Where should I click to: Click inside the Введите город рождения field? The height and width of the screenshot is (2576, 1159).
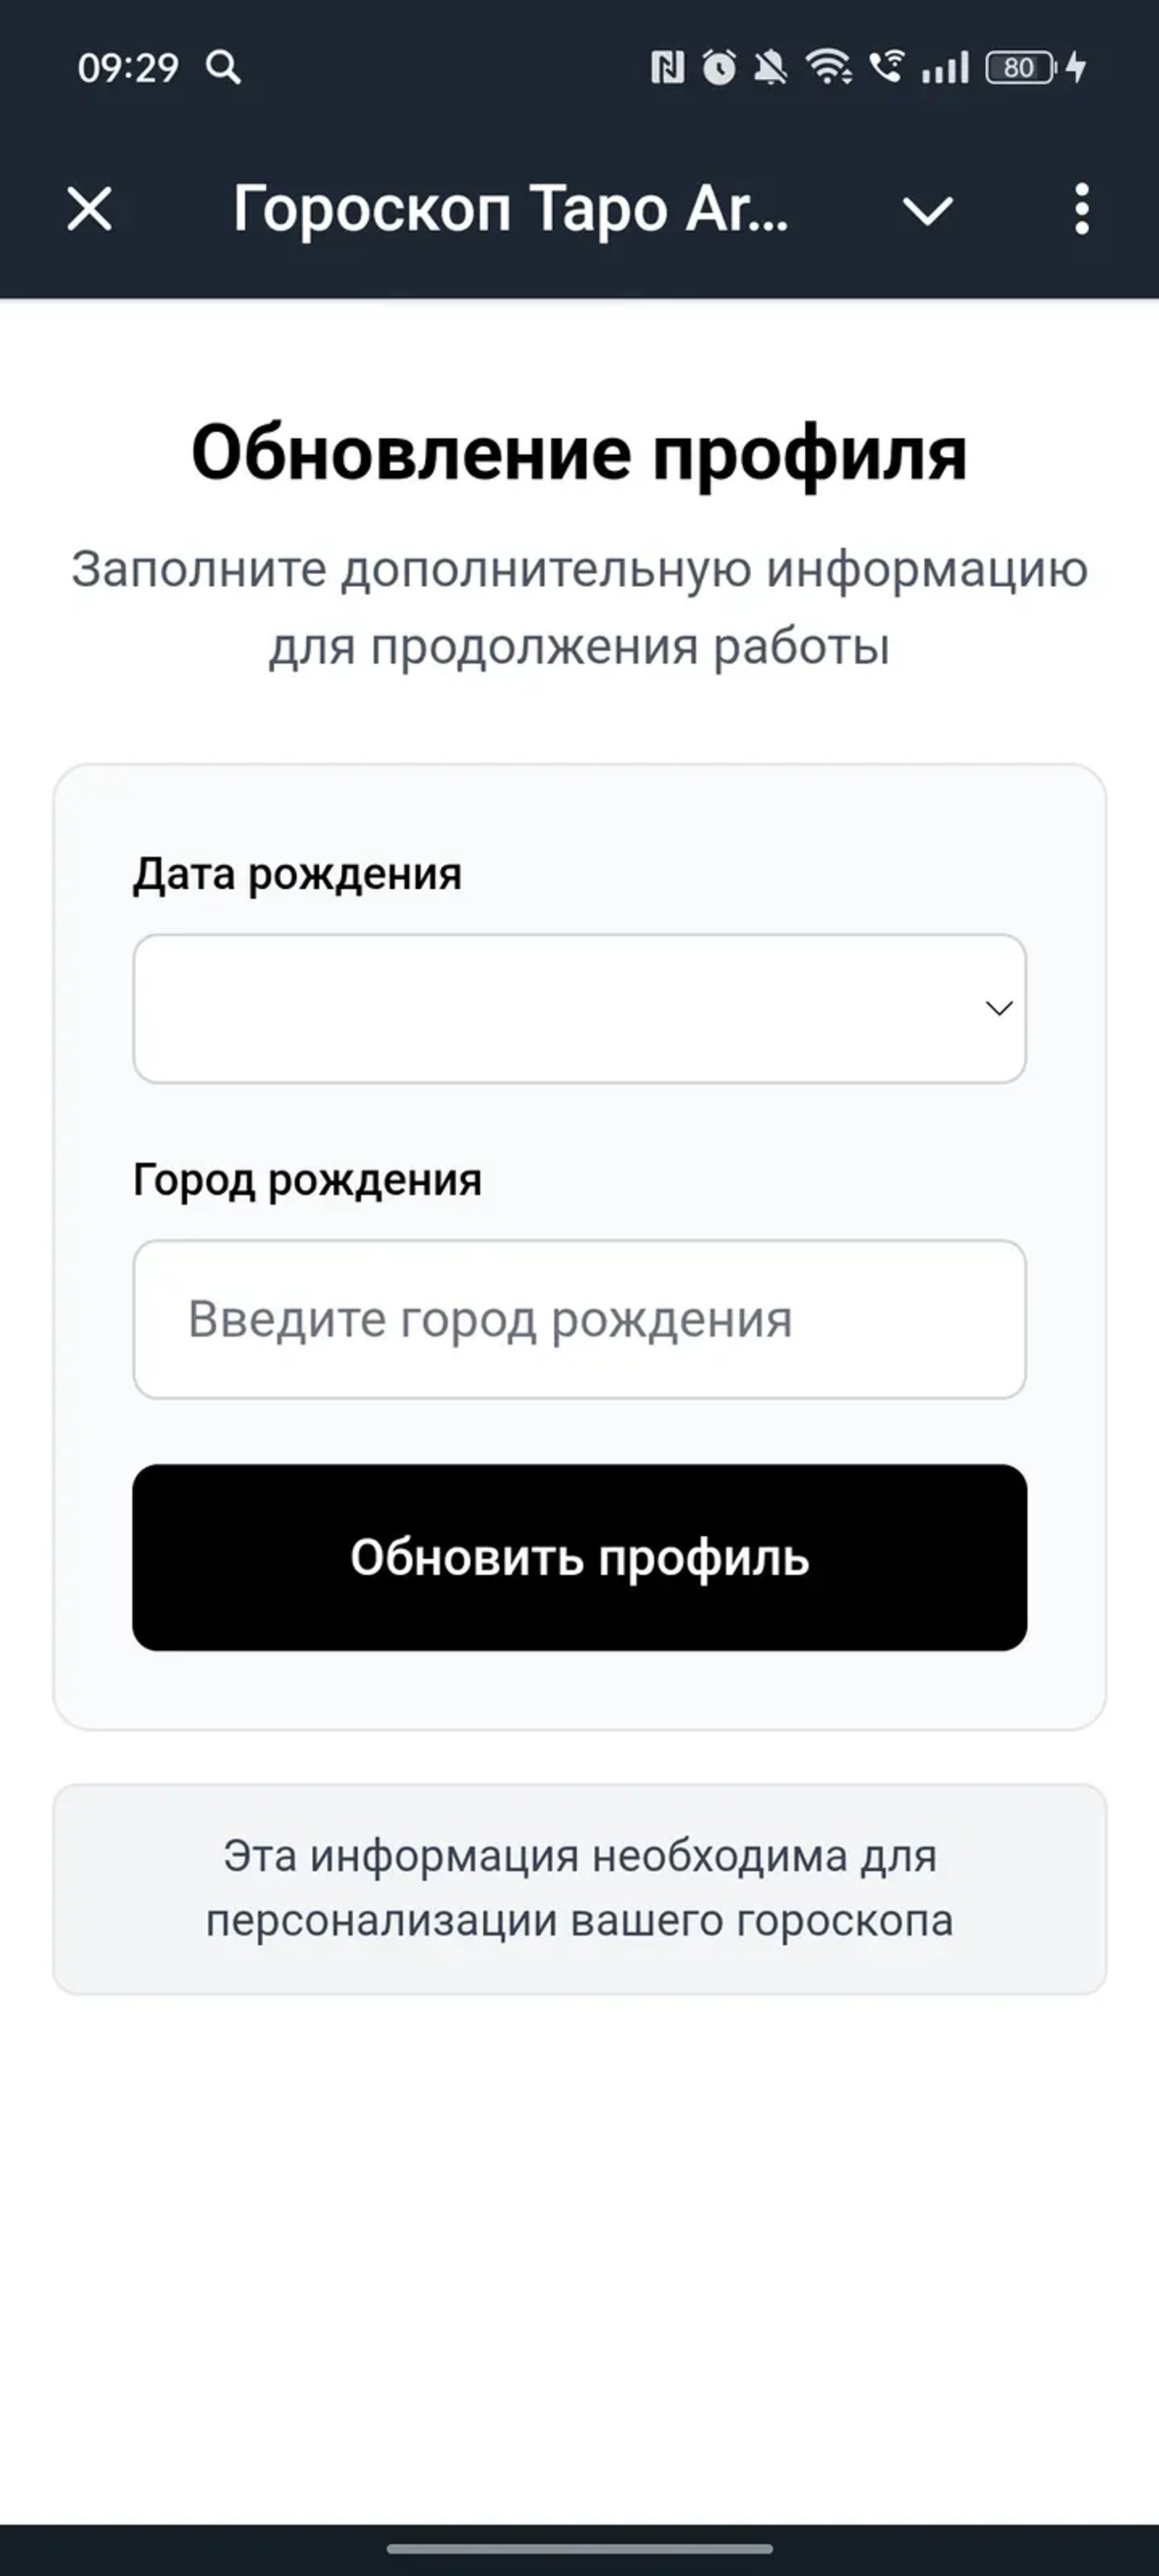point(580,1320)
